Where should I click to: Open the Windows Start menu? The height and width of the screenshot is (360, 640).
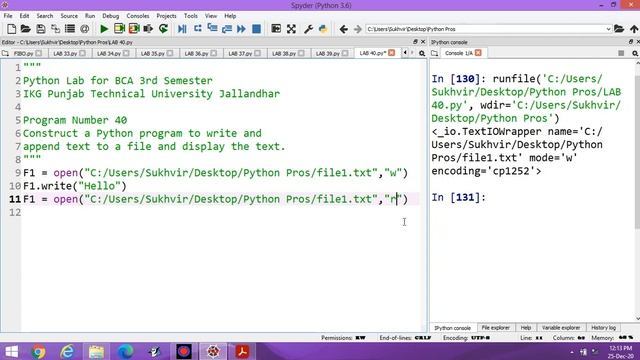11,351
